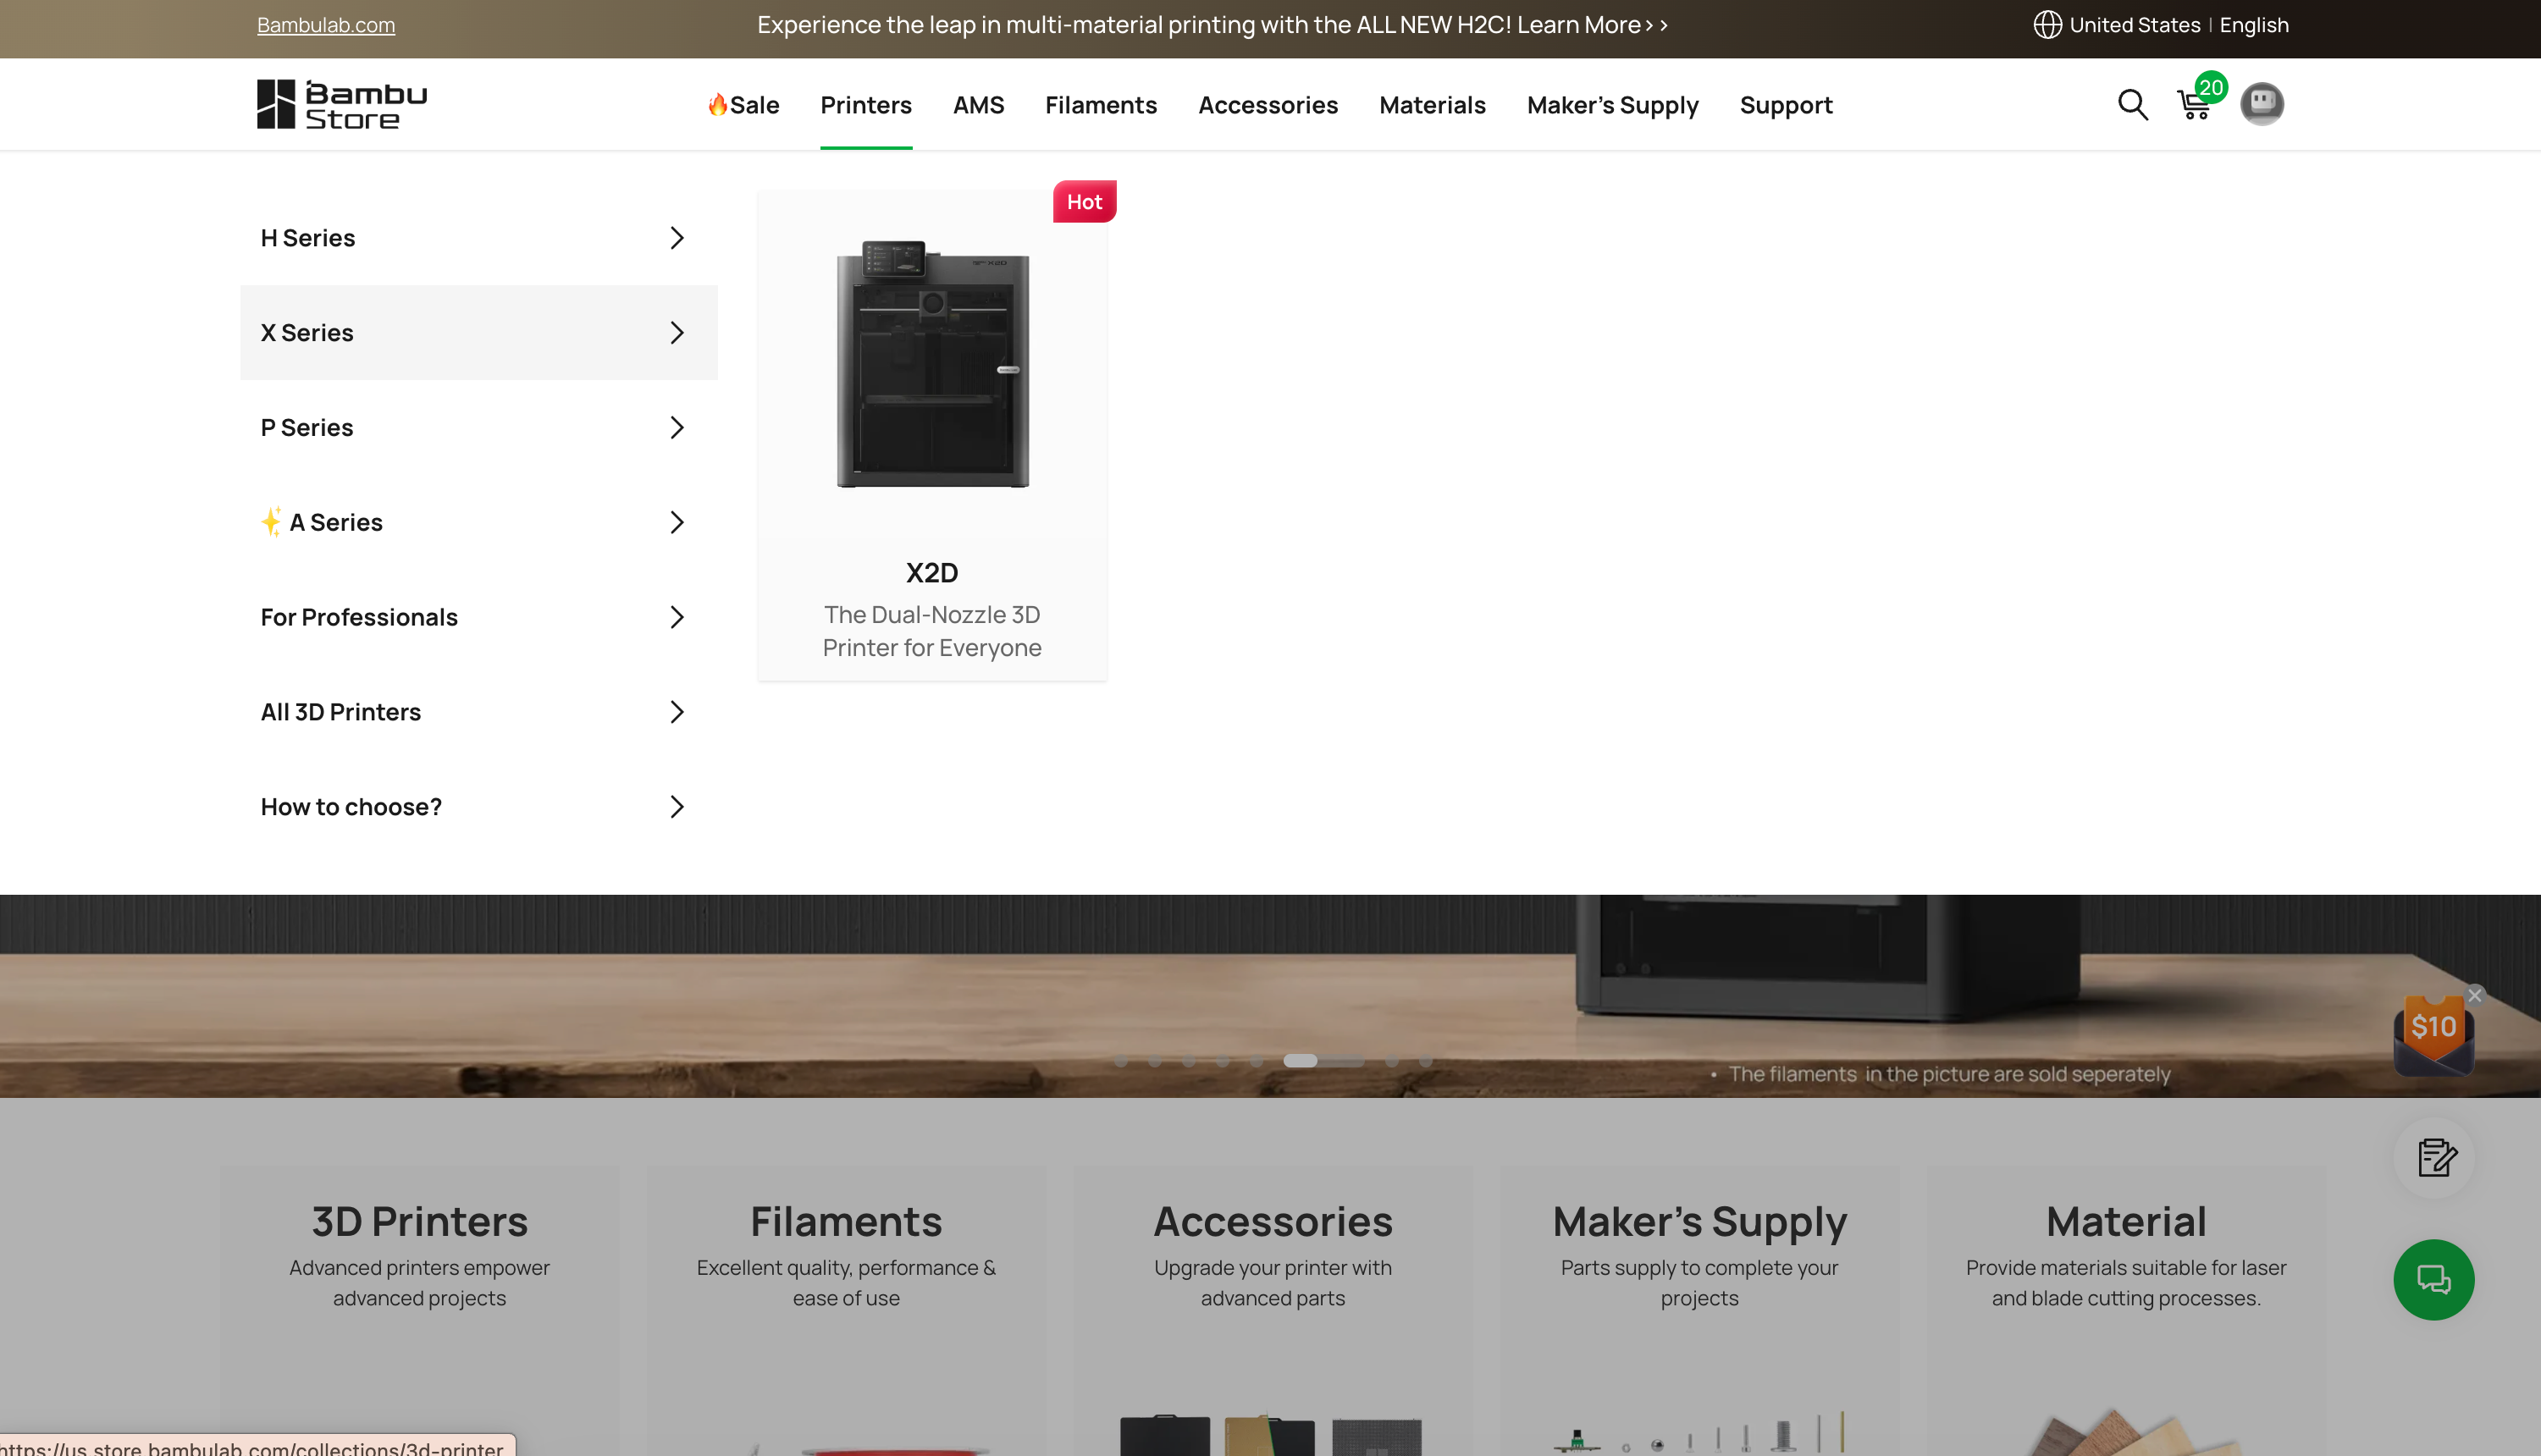
Task: Open the Materials menu
Action: 1432,105
